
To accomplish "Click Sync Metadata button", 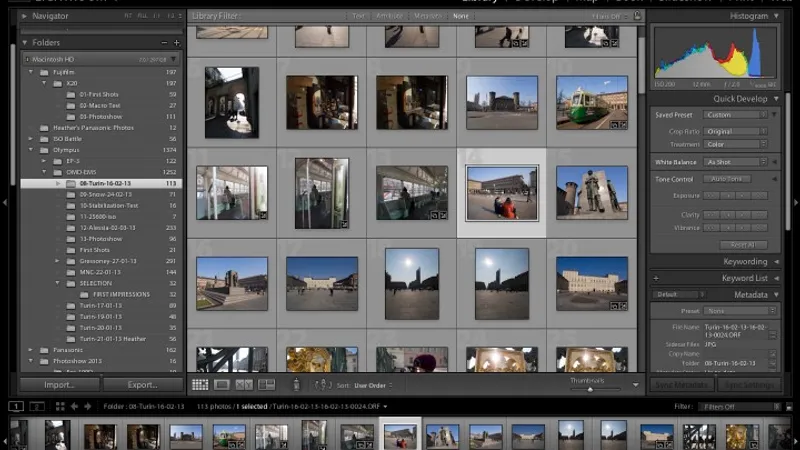I will pyautogui.click(x=682, y=385).
